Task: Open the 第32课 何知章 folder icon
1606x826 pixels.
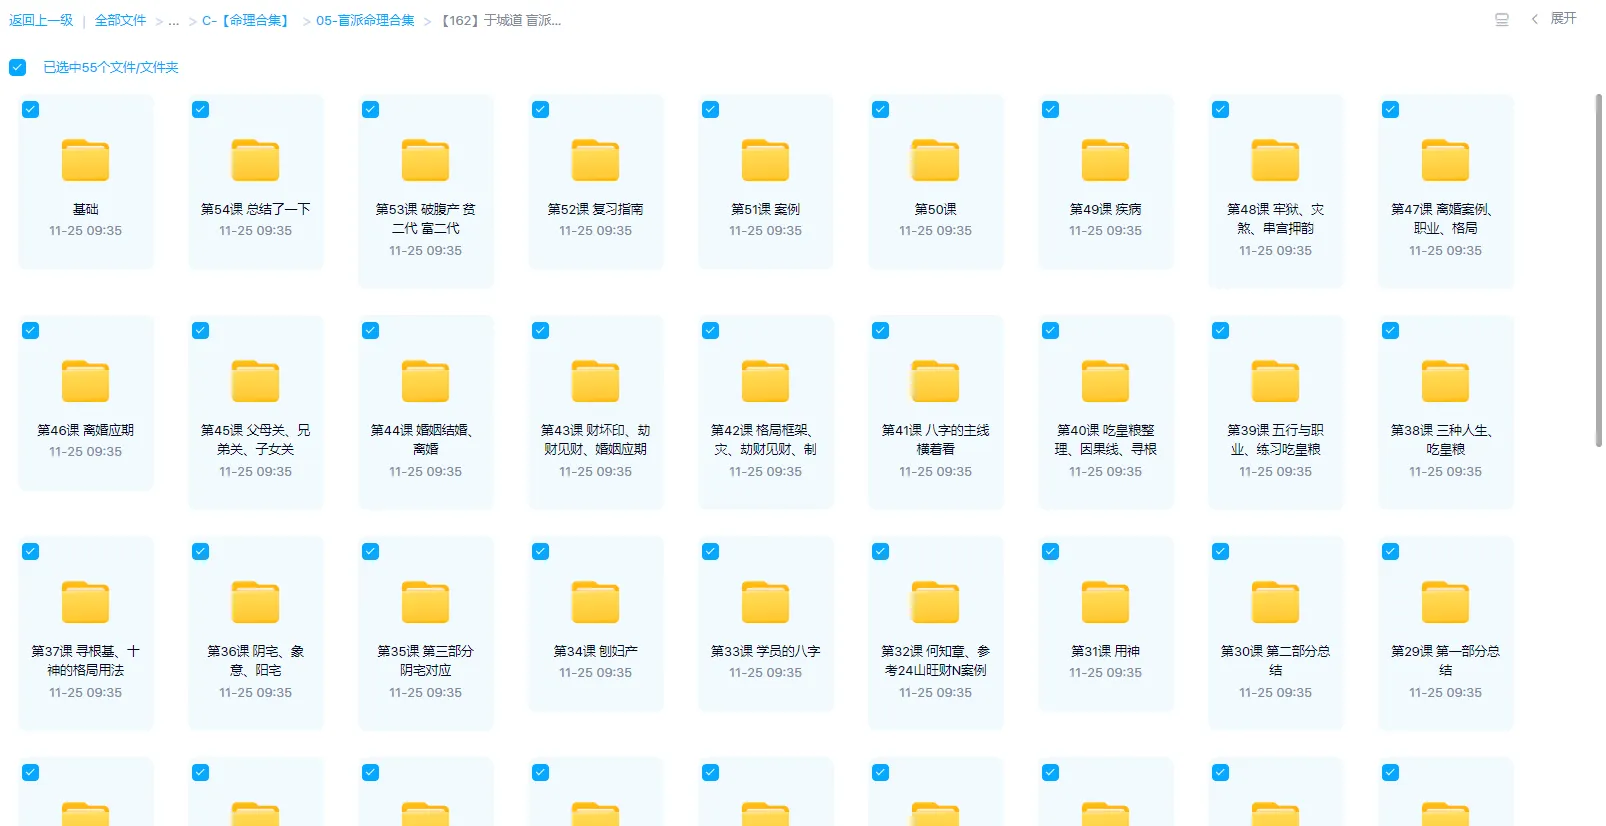Action: click(935, 602)
